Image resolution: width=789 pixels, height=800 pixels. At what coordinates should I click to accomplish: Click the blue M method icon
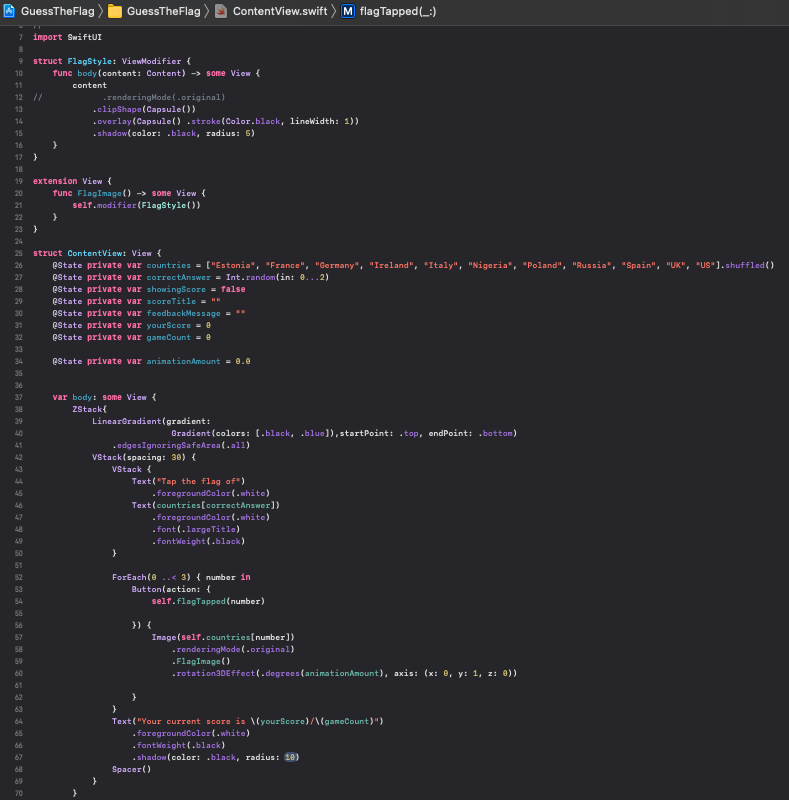point(348,11)
